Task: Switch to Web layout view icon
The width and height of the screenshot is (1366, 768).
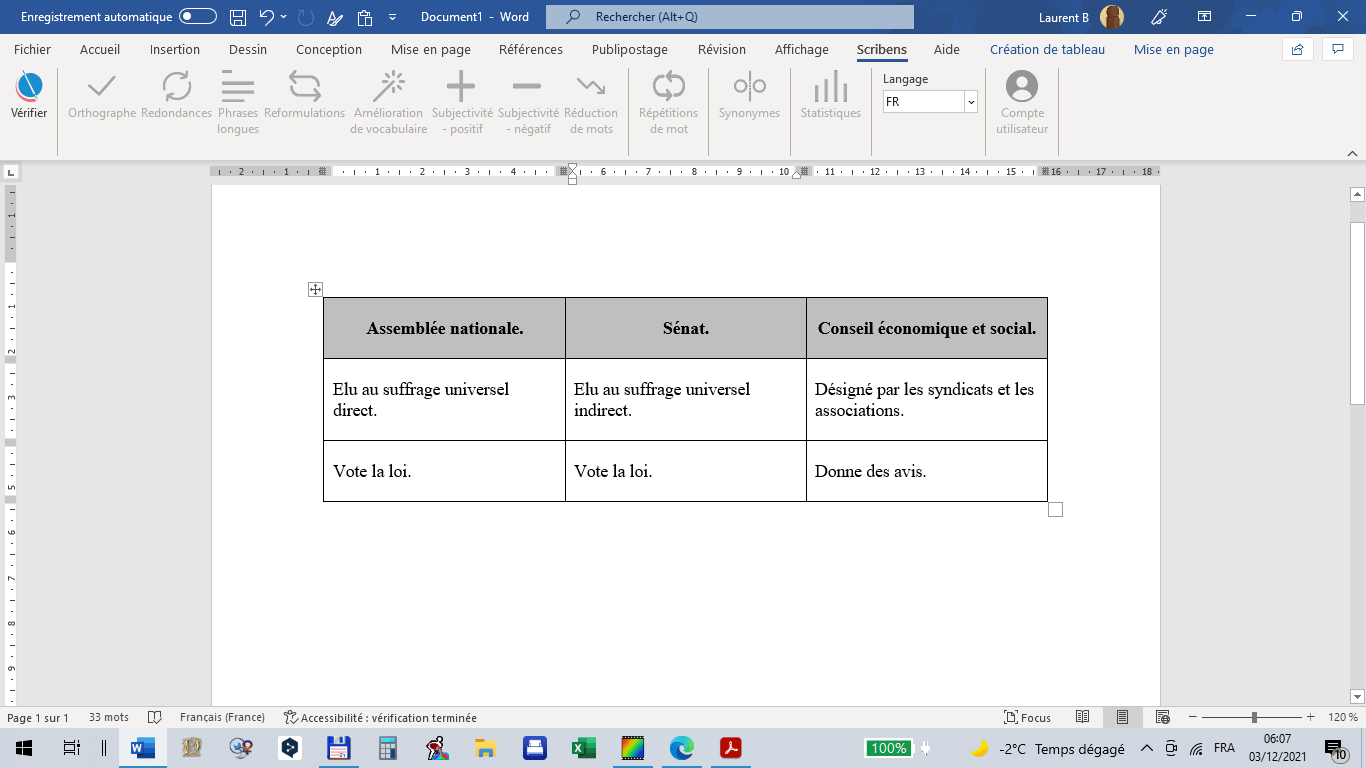Action: coord(1162,717)
